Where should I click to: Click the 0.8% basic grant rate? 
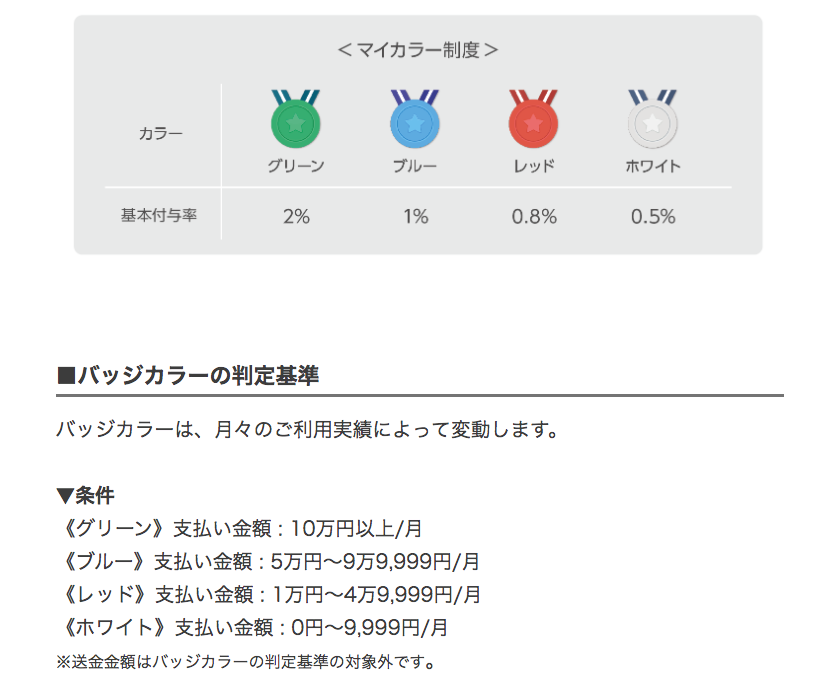(x=534, y=216)
